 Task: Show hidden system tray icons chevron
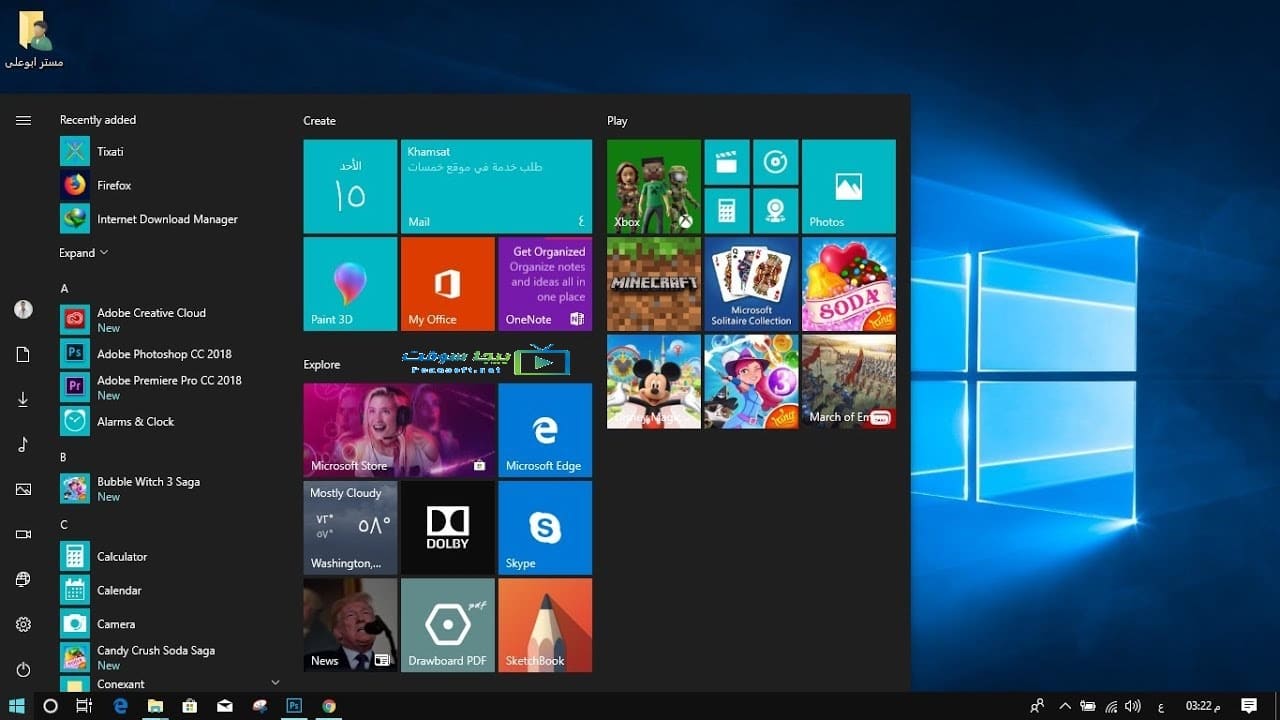tap(1064, 706)
